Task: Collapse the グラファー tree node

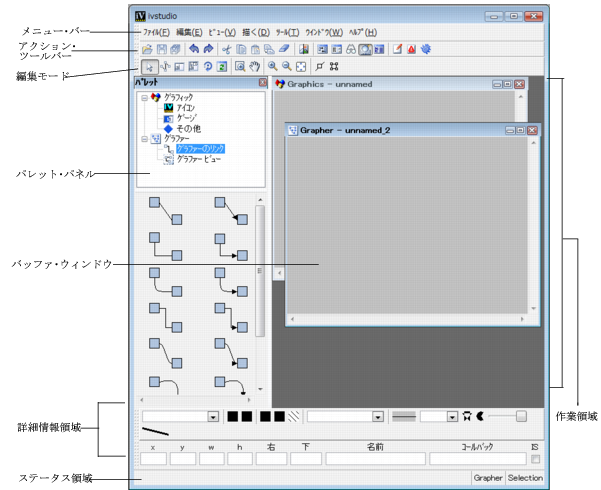Action: click(x=145, y=138)
